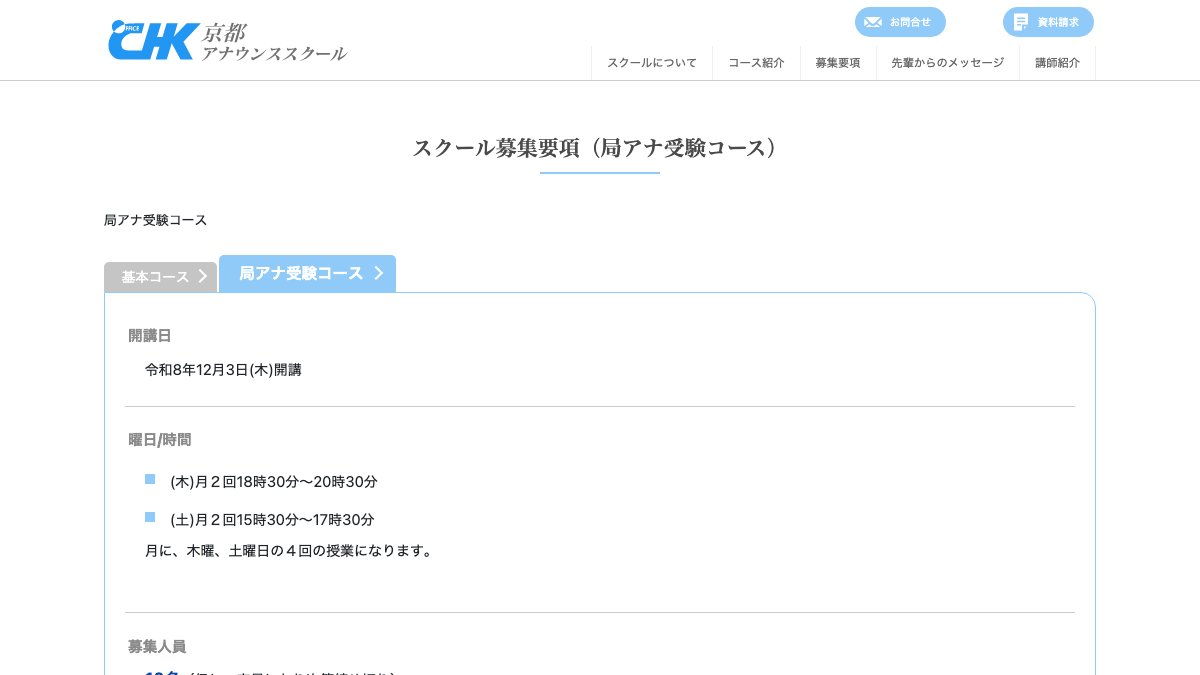Click the envelope icon in お問合せ button
Screen dimensions: 1200x675
pos(873,22)
